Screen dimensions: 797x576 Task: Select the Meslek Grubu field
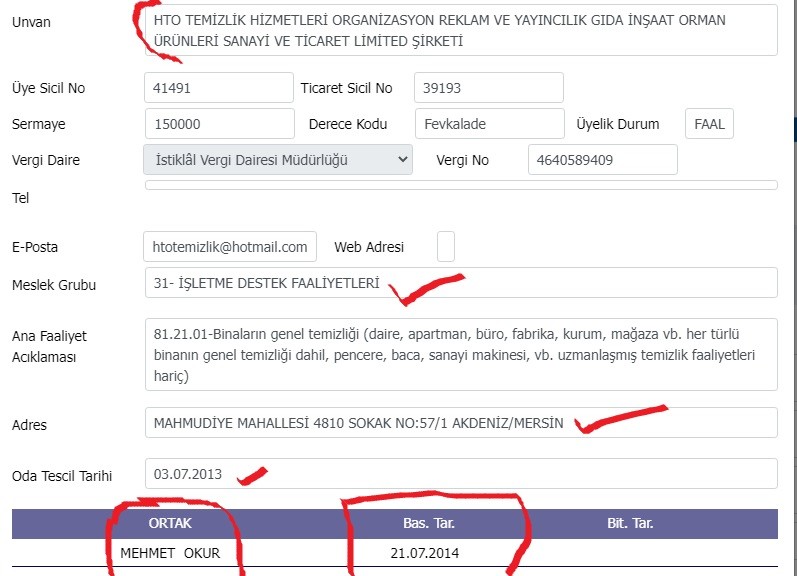[461, 283]
